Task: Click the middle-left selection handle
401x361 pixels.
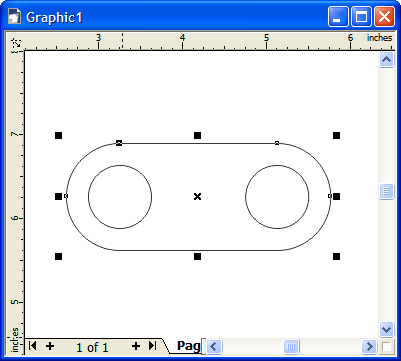Action: 58,196
